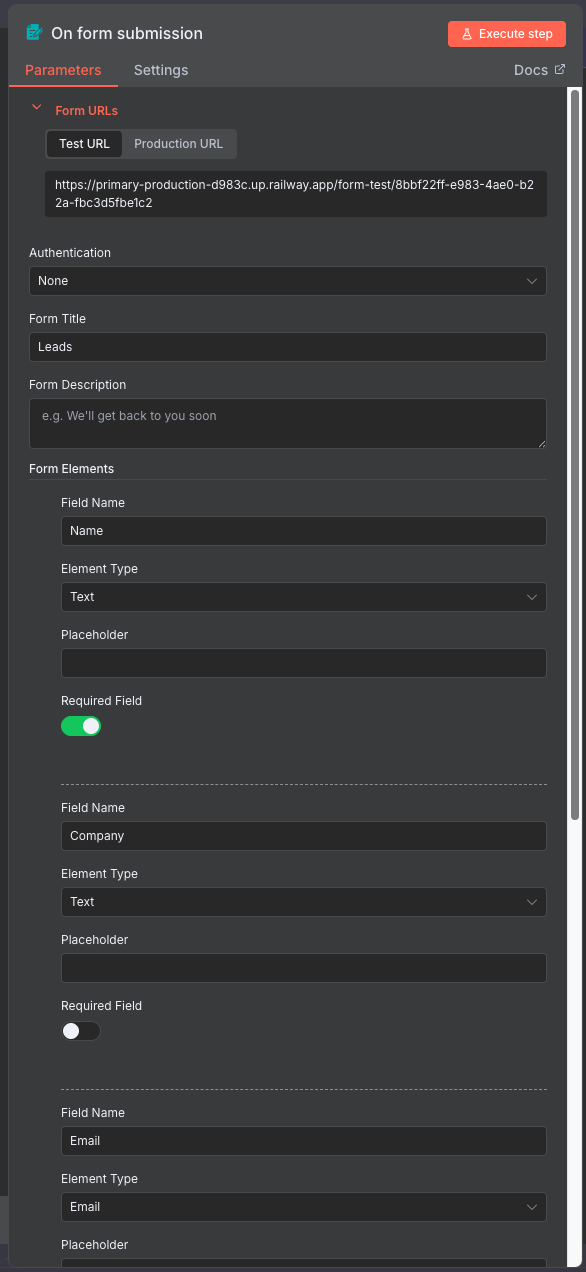This screenshot has height=1272, width=586.
Task: Disable Required Field for the Name element
Action: pos(81,725)
